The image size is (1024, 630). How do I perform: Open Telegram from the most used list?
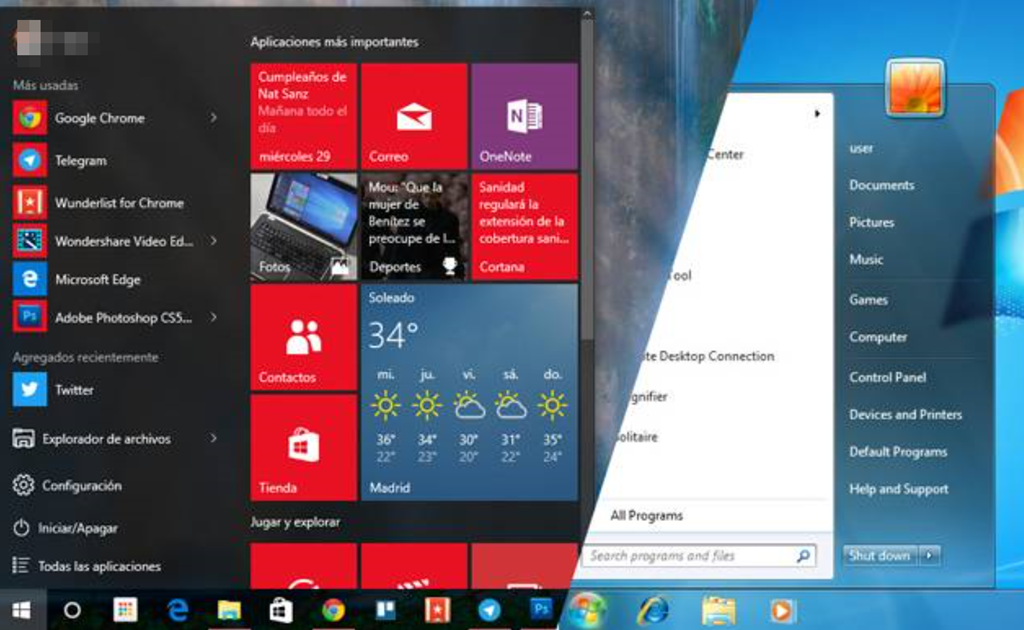click(80, 160)
